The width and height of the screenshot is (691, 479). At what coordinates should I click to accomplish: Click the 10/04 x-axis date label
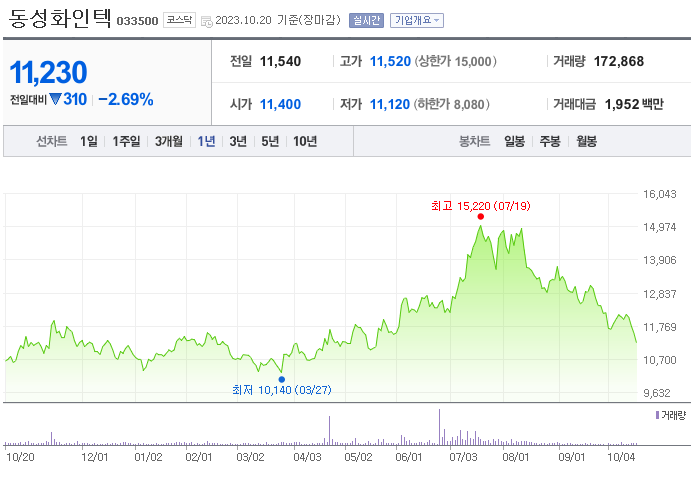621,457
